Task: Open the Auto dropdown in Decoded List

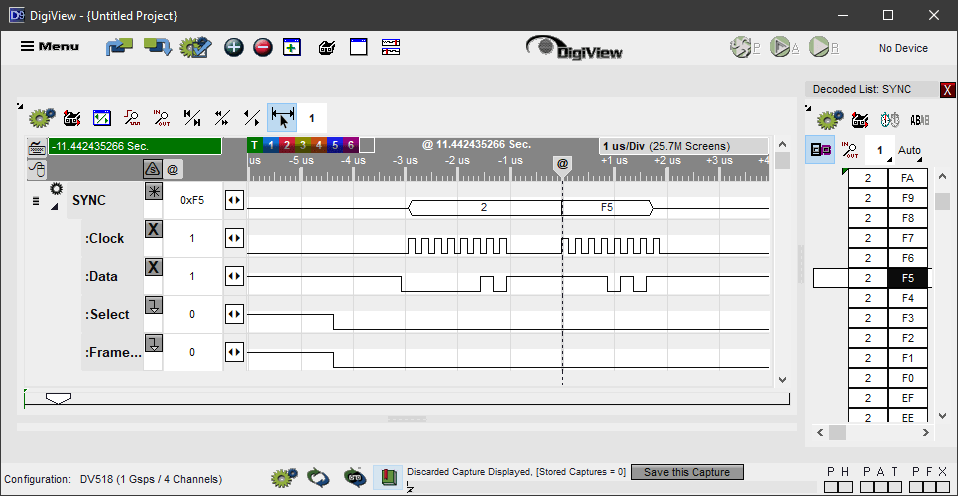Action: (910, 151)
